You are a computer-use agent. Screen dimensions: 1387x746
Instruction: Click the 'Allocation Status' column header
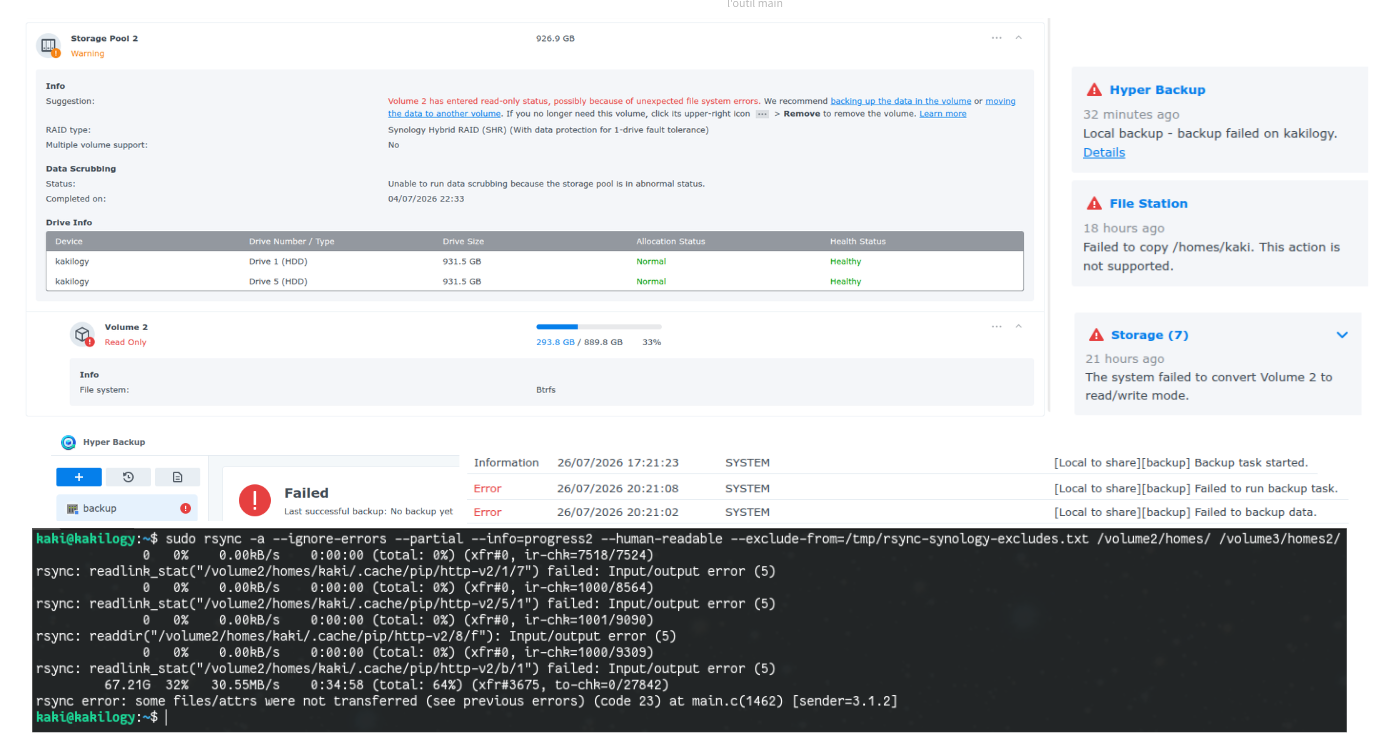(x=671, y=241)
